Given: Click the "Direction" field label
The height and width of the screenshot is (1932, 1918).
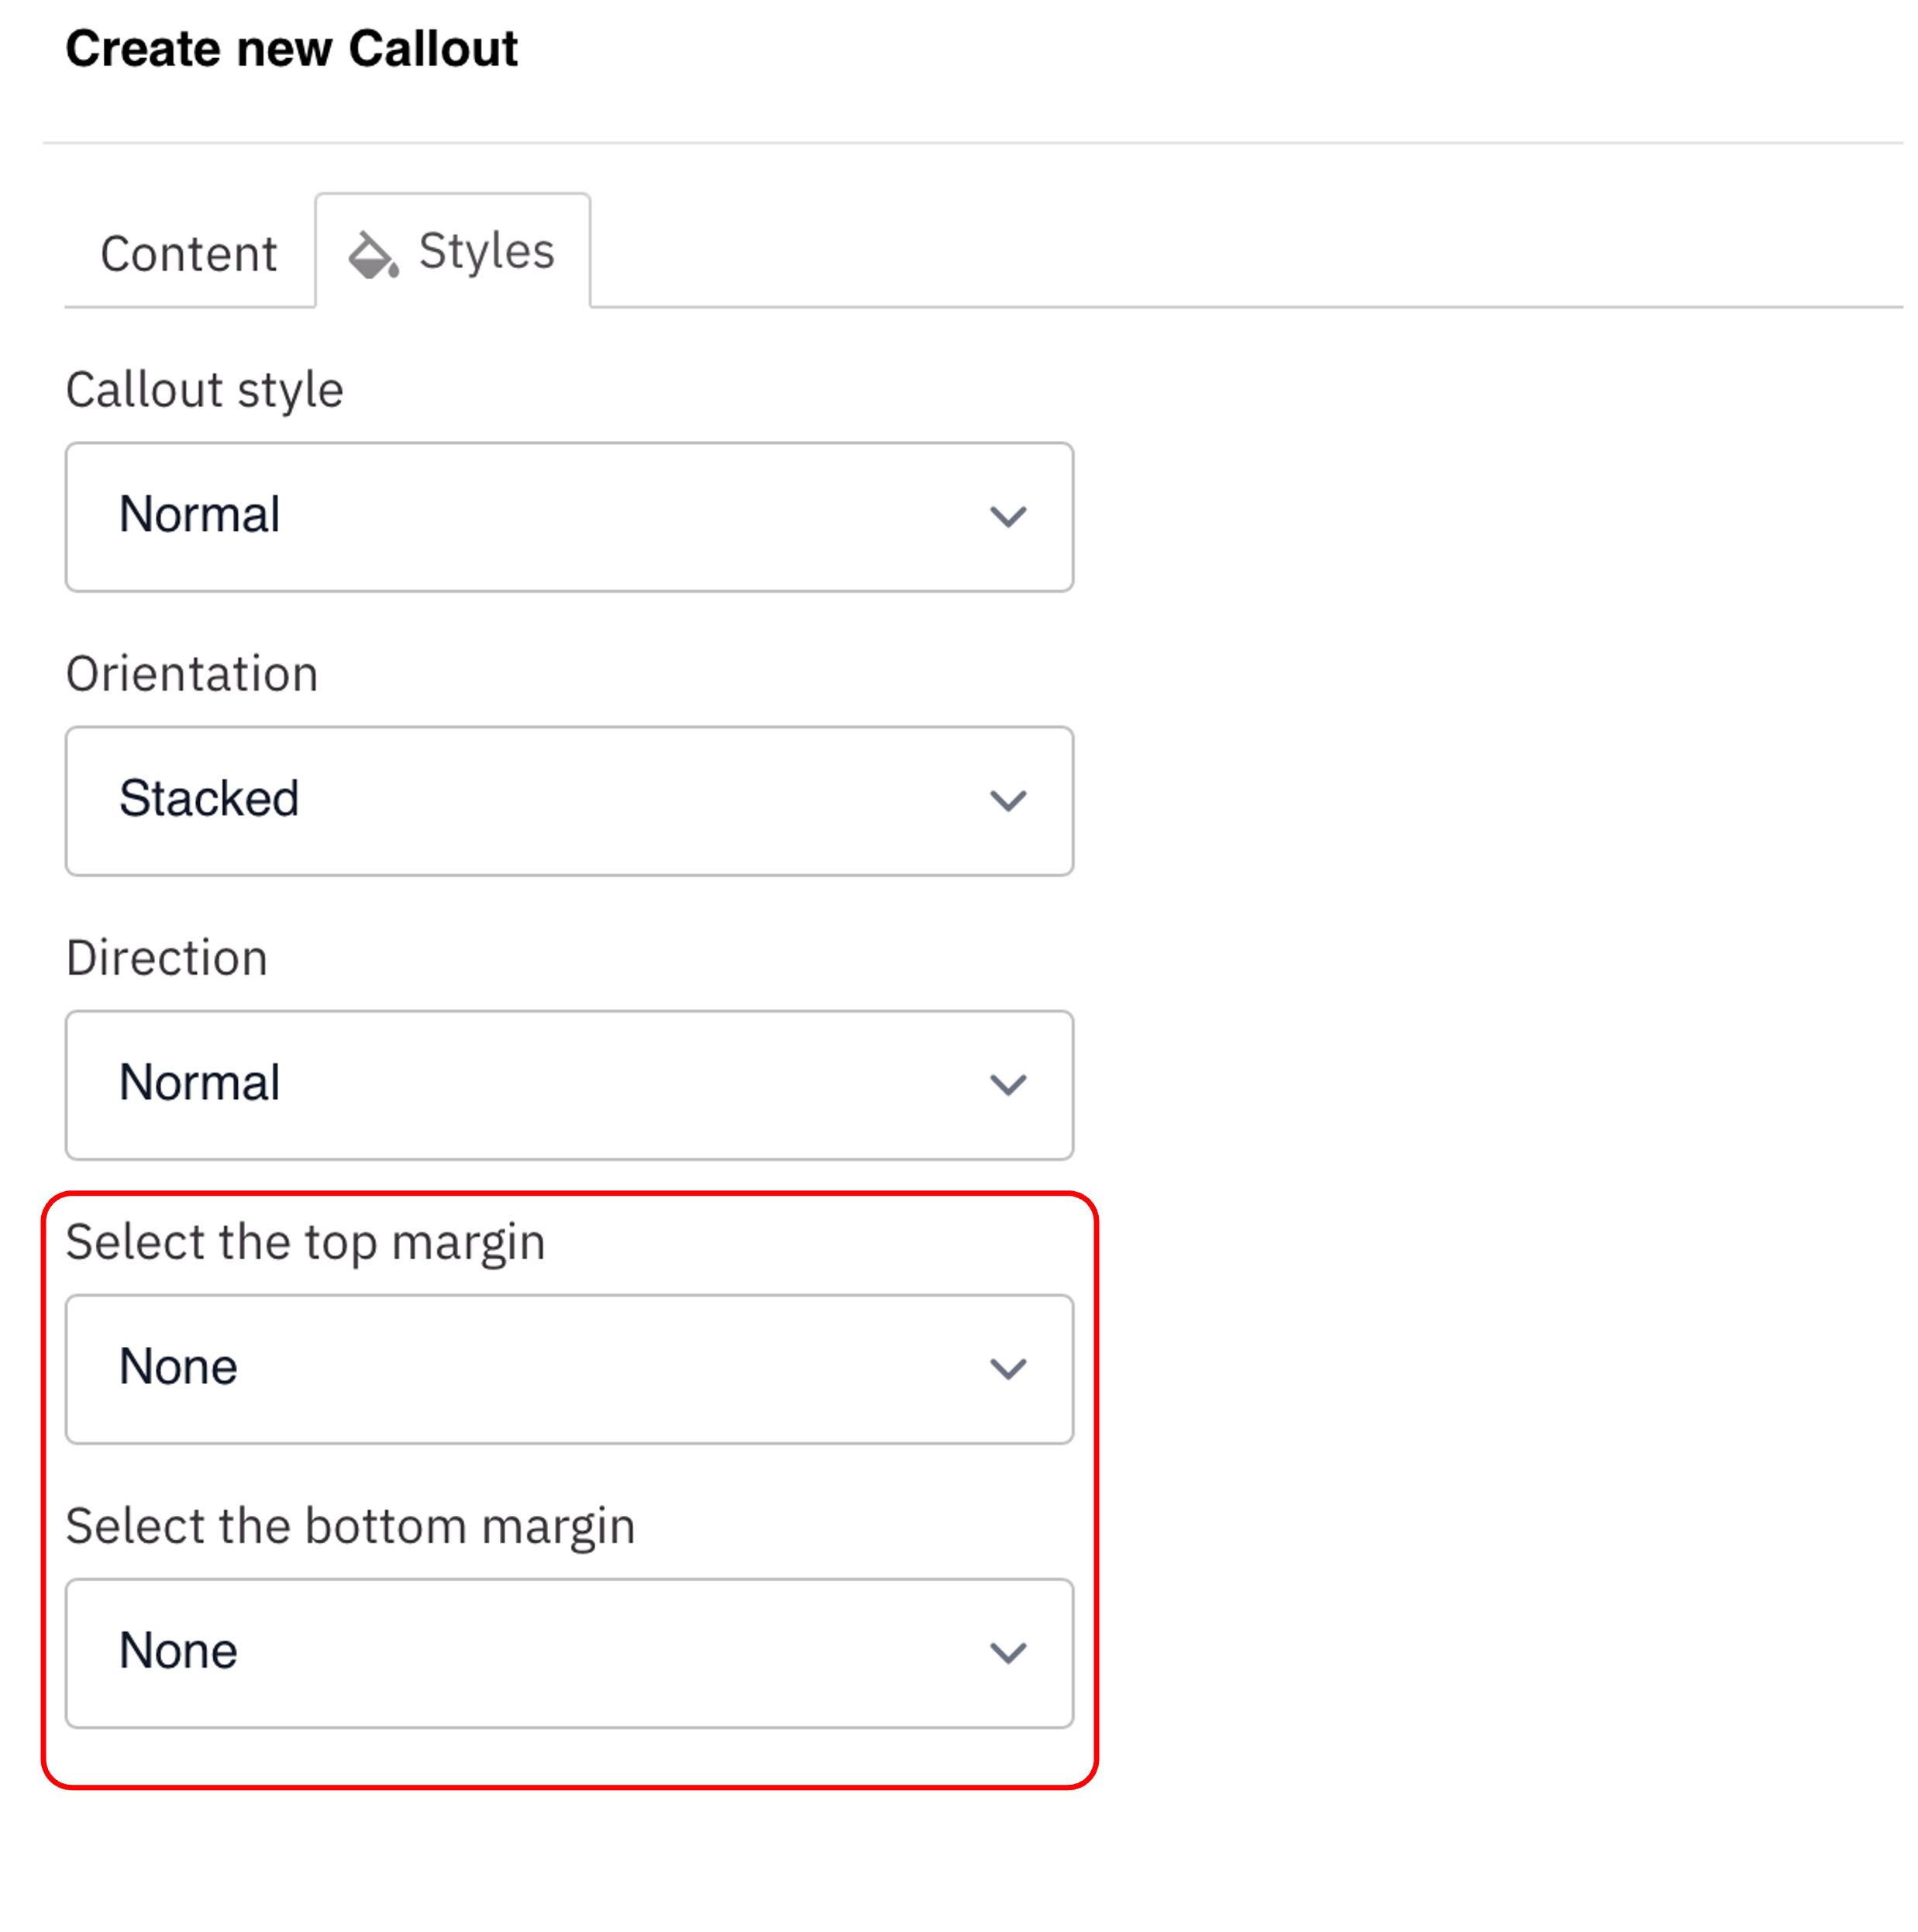Looking at the screenshot, I should pos(167,958).
